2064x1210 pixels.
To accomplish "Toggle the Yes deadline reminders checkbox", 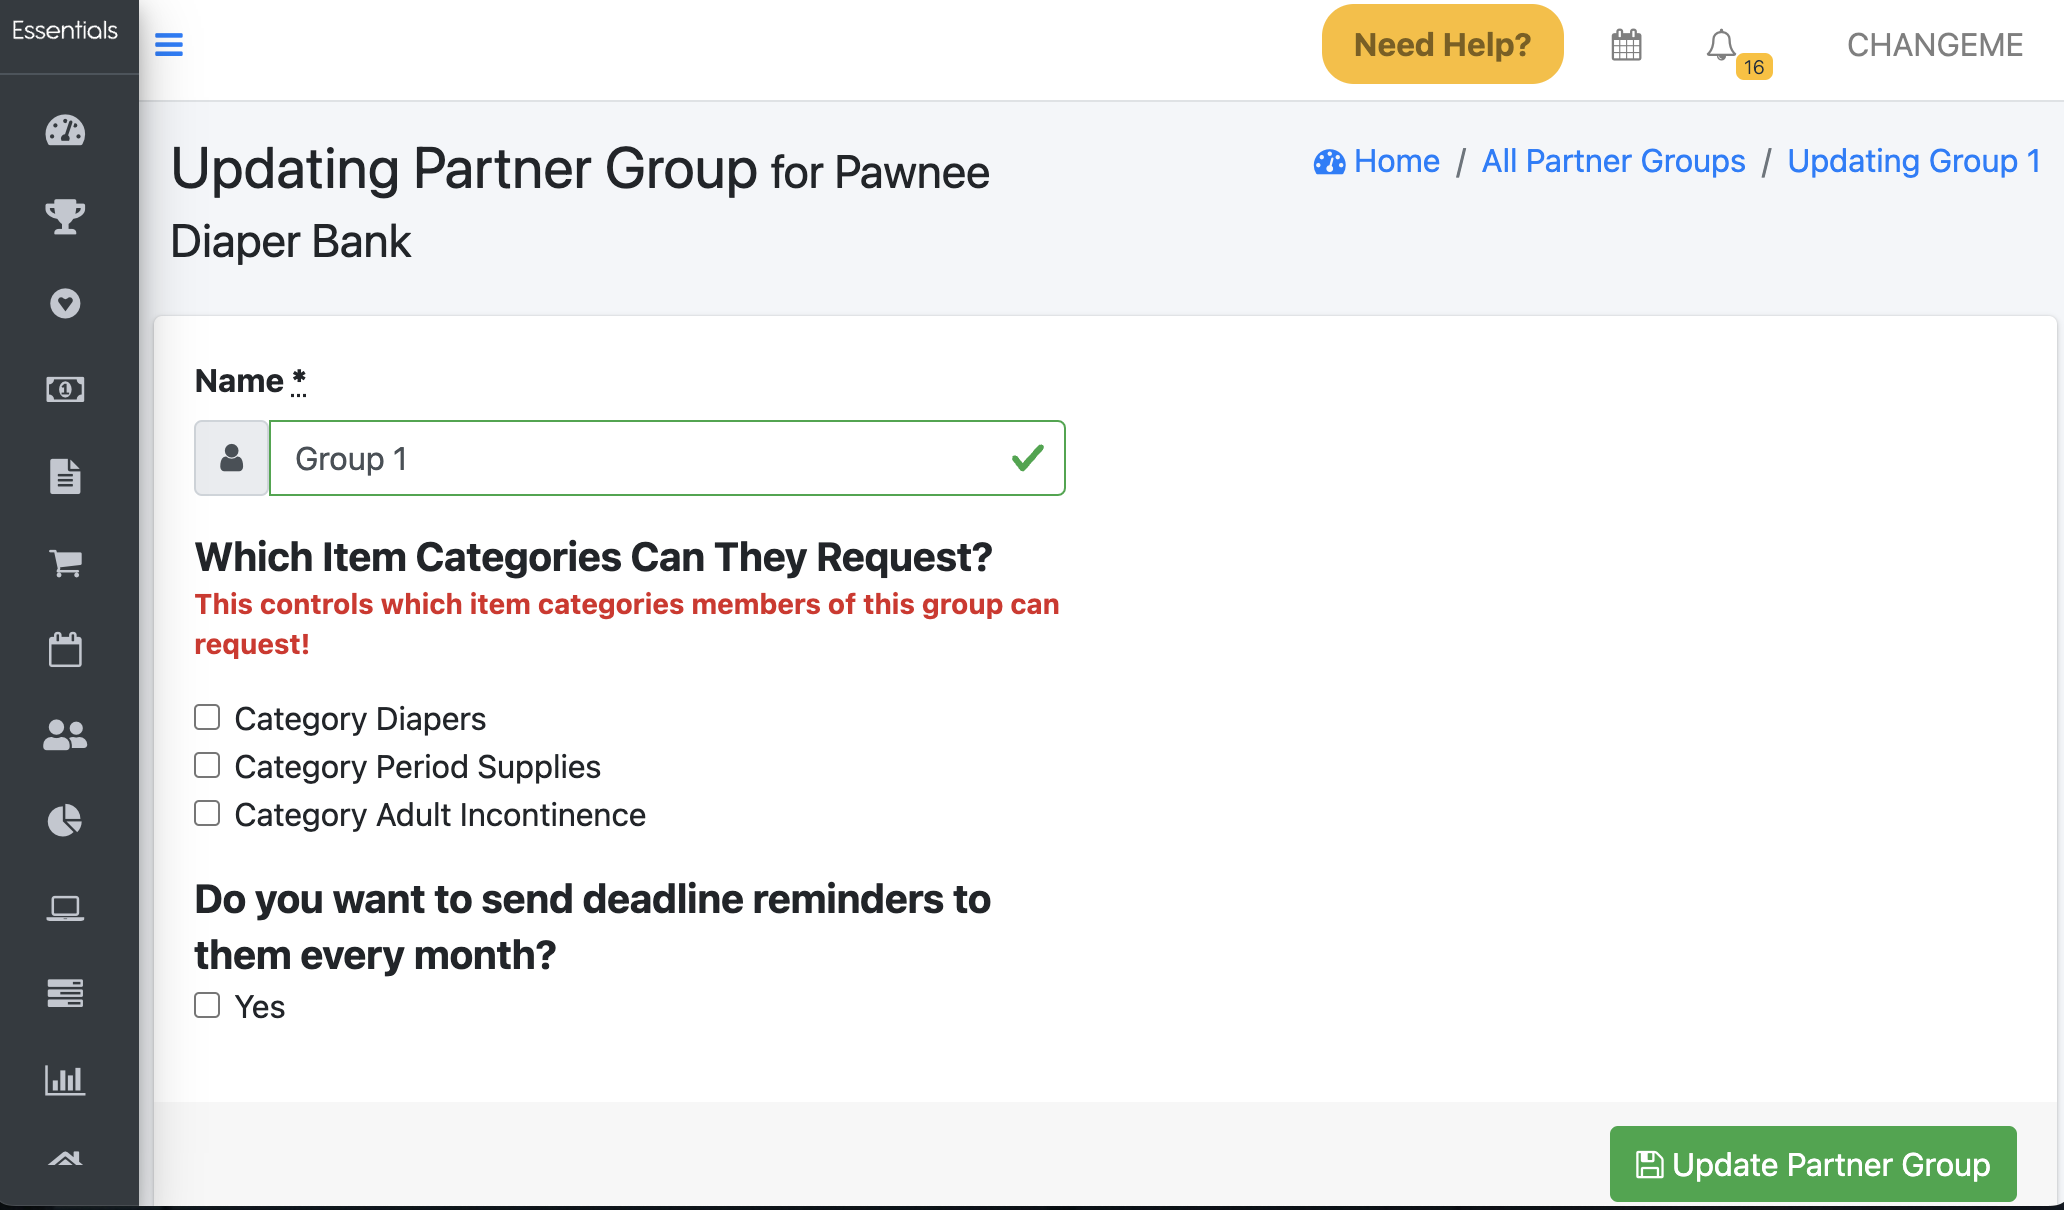I will [x=207, y=1005].
